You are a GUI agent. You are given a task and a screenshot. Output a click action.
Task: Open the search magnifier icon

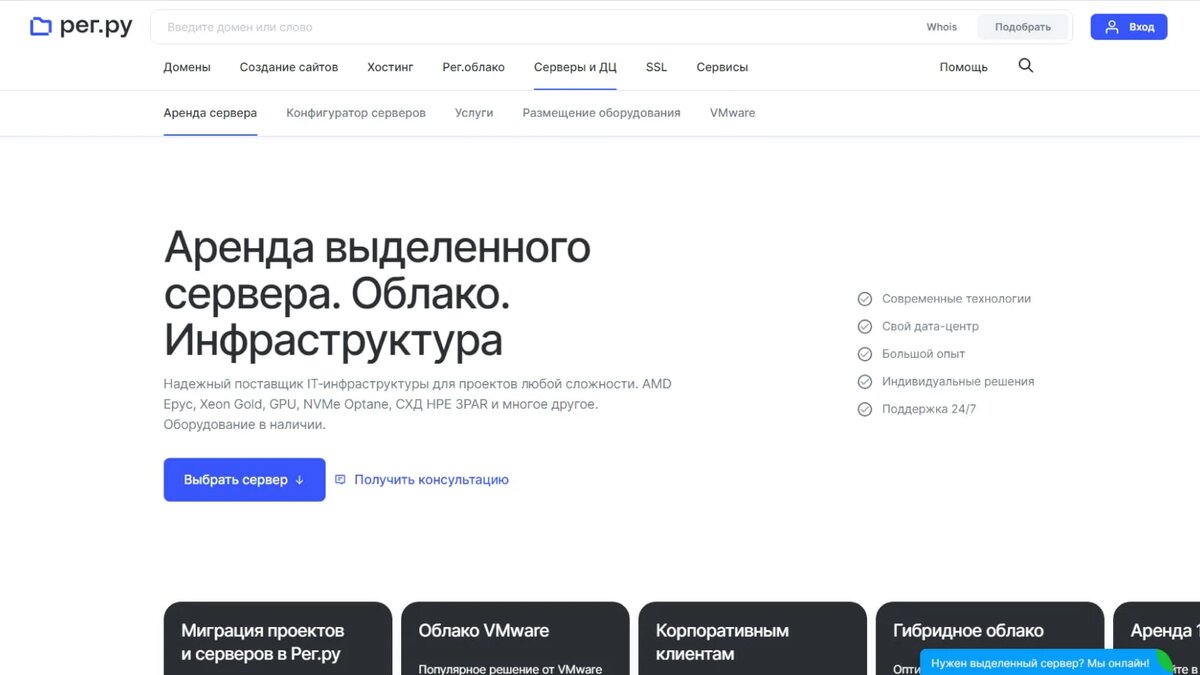tap(1026, 66)
